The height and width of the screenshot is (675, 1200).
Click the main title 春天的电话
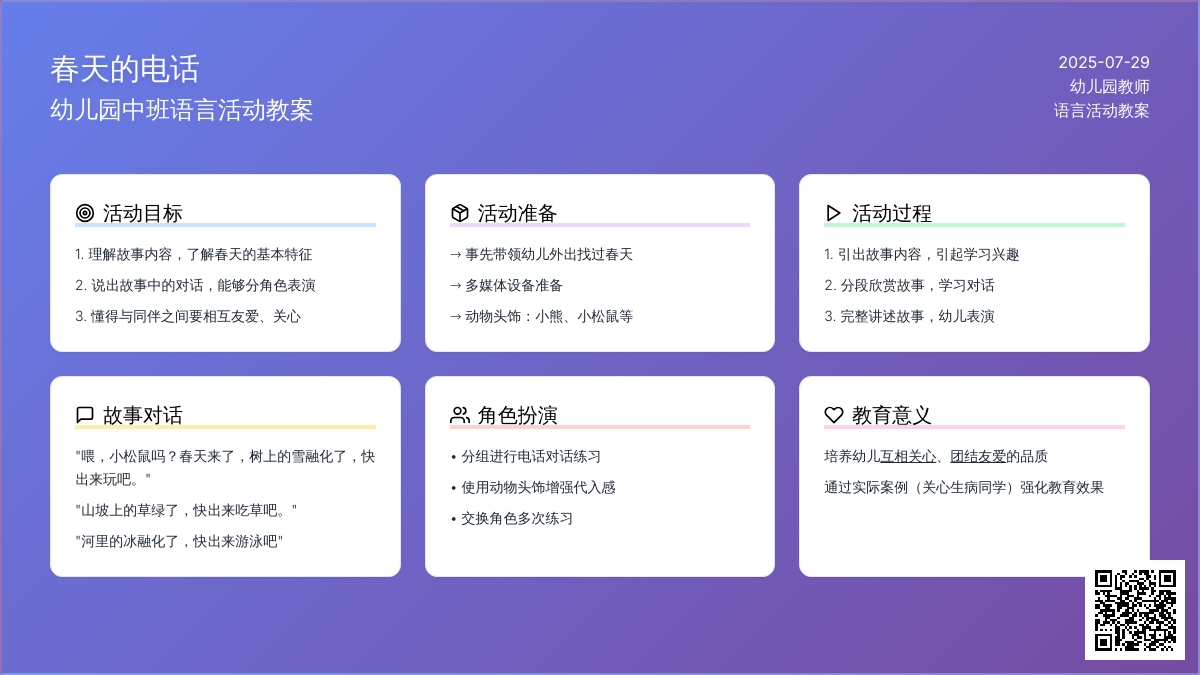125,69
